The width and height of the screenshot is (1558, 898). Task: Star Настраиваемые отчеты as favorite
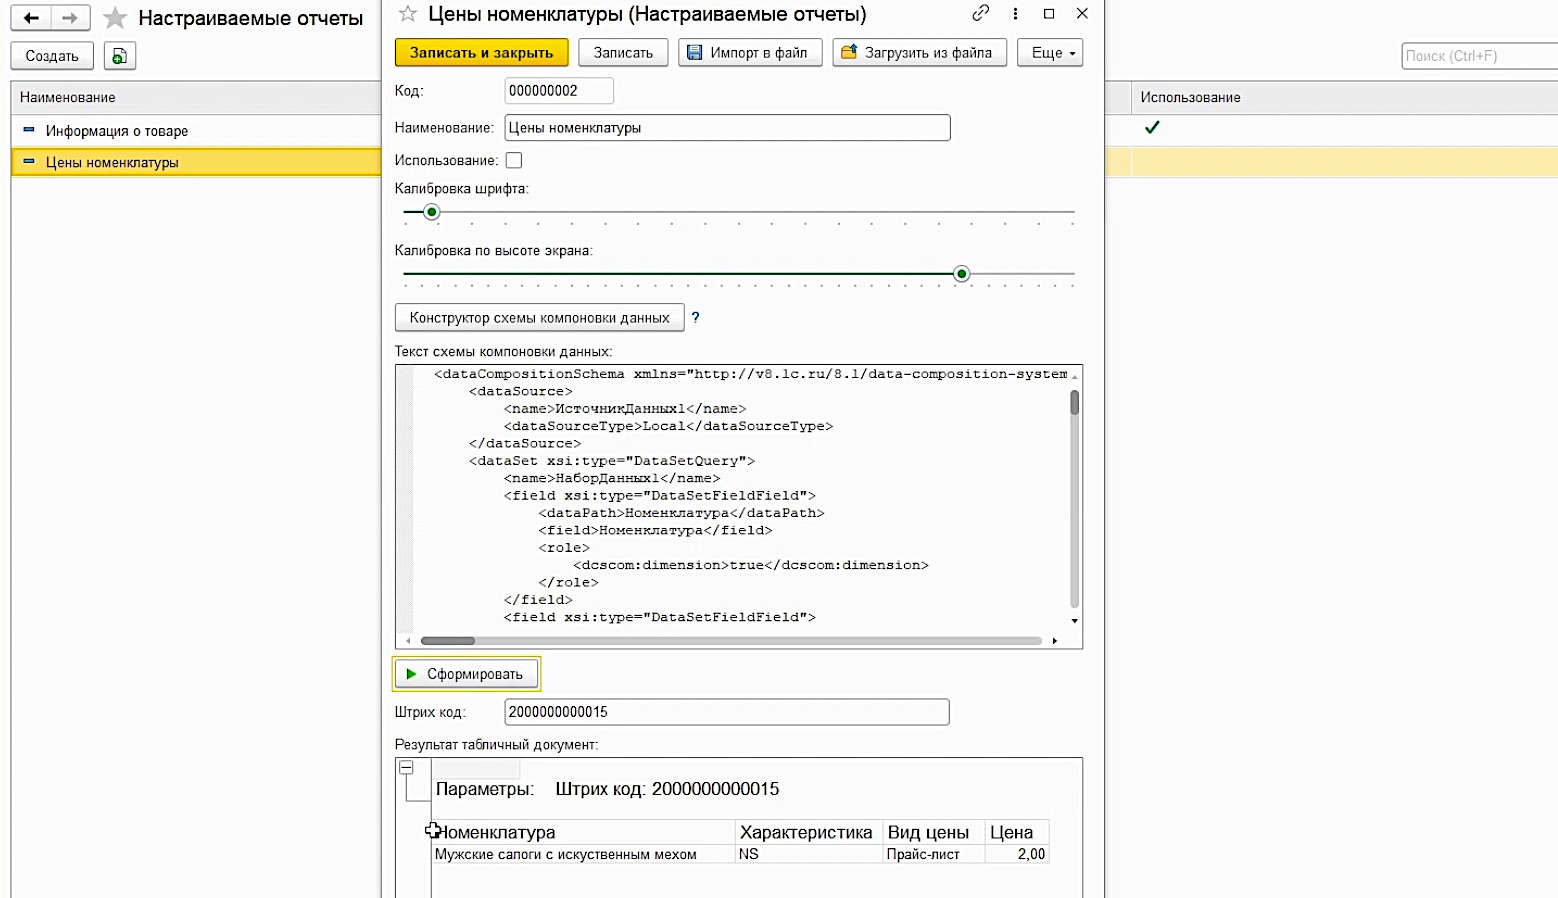[x=115, y=18]
